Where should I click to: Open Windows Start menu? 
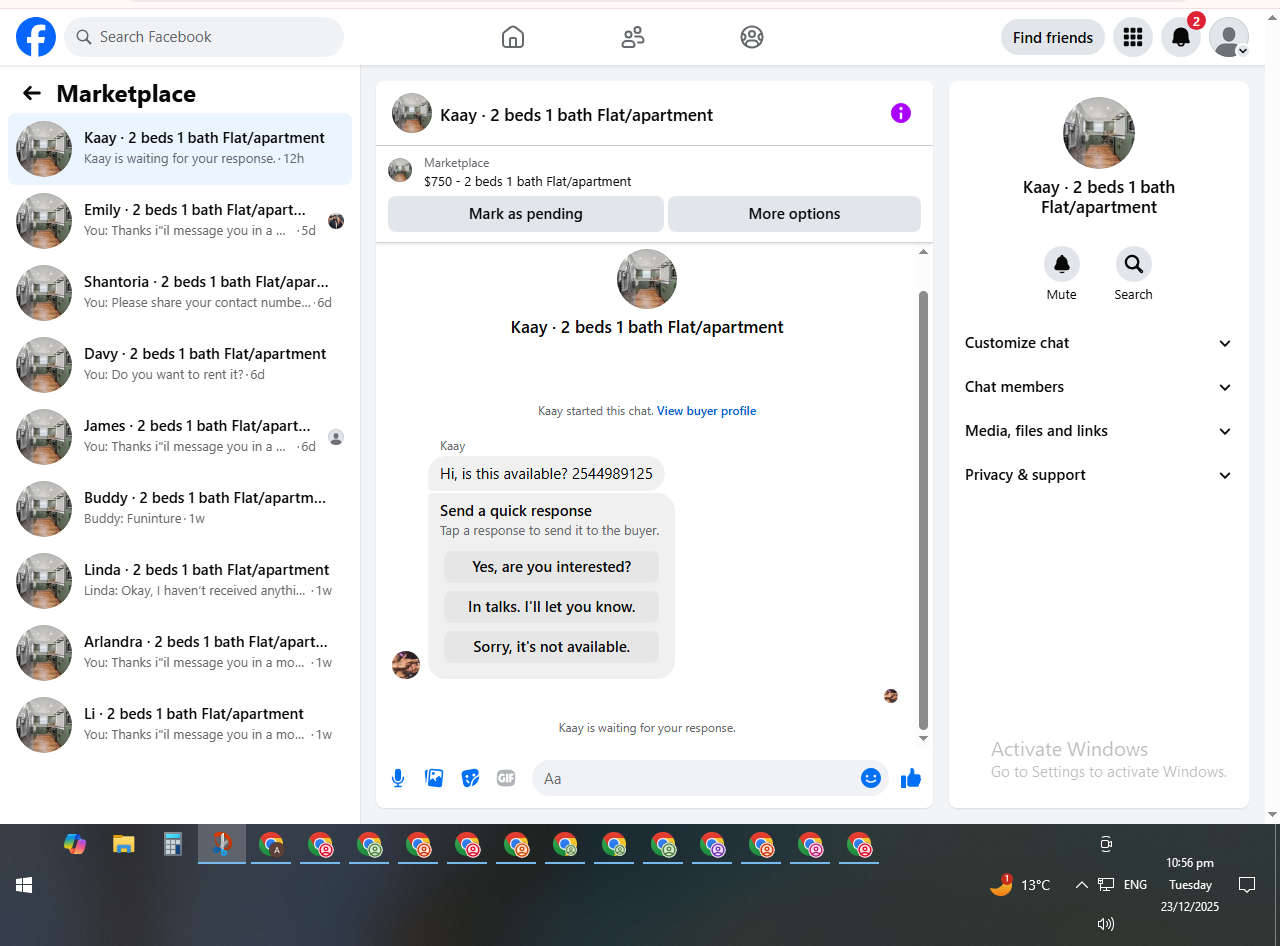coord(24,885)
